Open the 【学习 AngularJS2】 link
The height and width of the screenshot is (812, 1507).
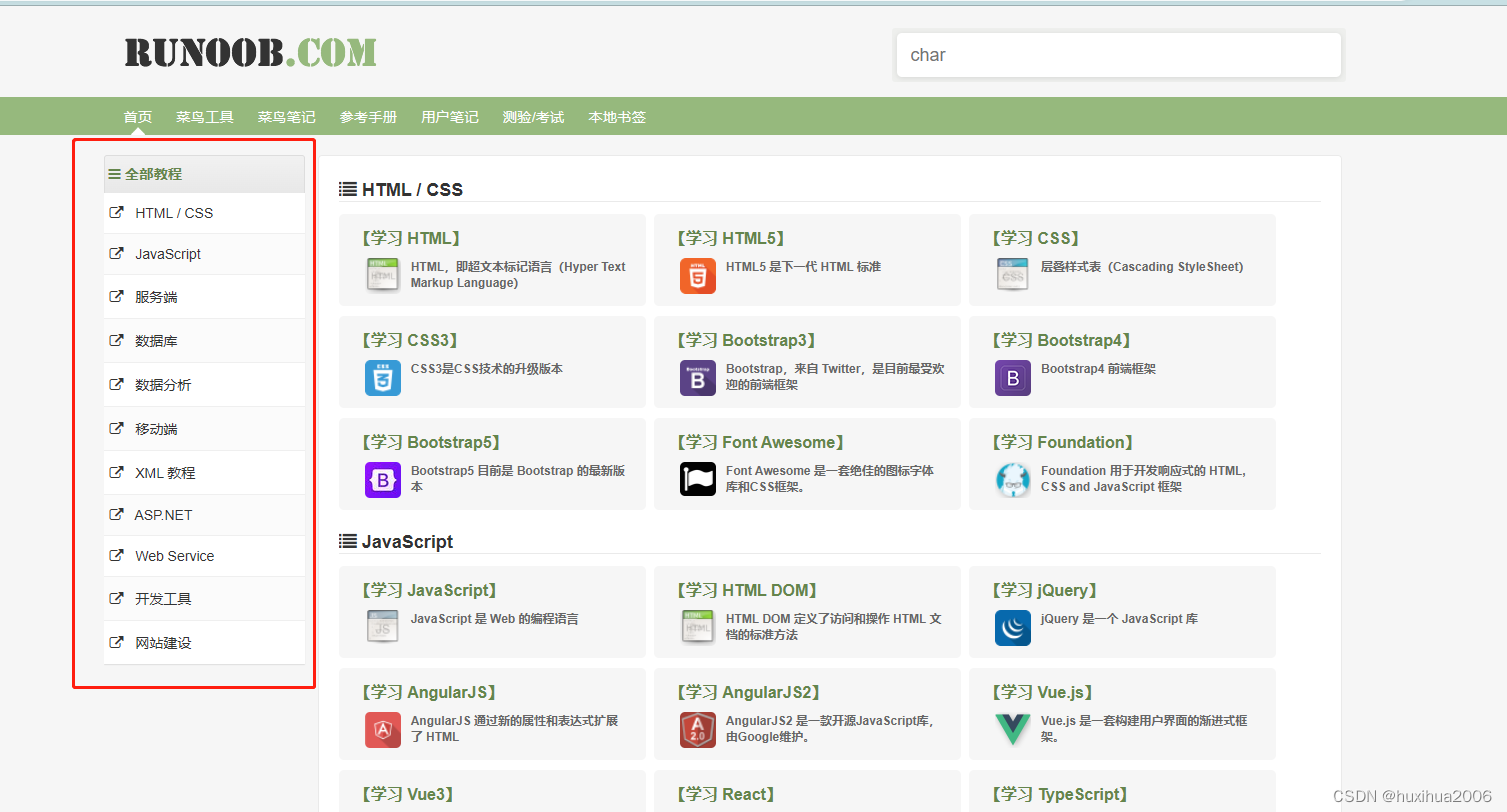pyautogui.click(x=750, y=692)
